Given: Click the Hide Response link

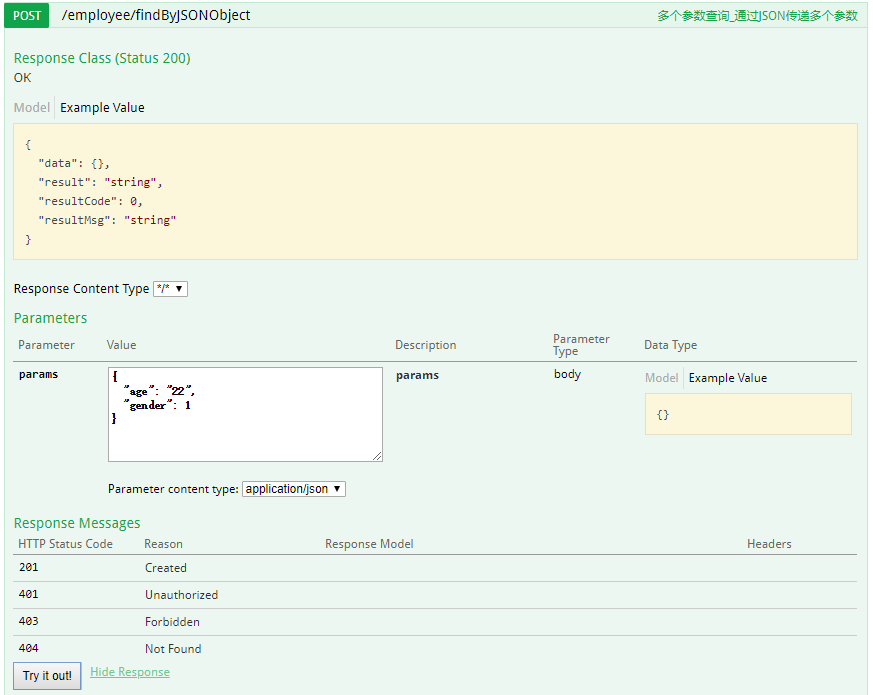Looking at the screenshot, I should tap(130, 672).
